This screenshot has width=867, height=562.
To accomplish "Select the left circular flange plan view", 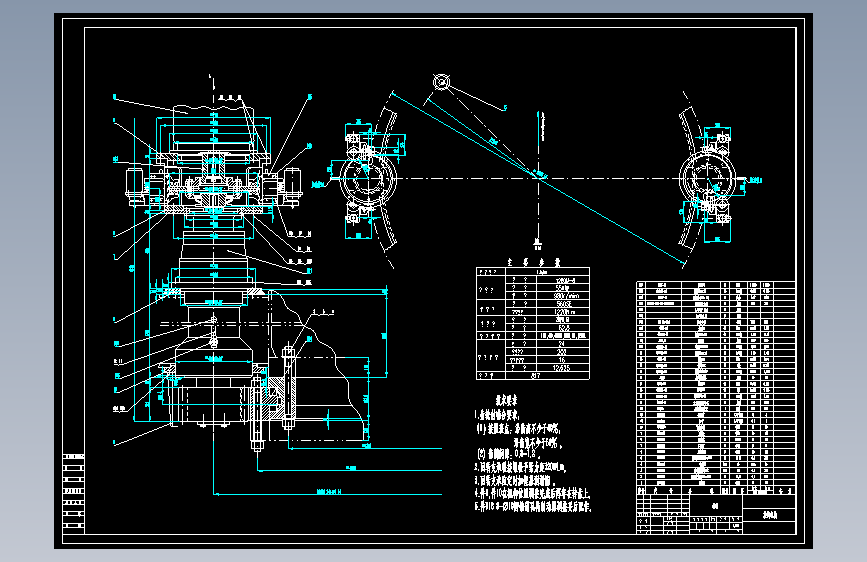I will 368,179.
